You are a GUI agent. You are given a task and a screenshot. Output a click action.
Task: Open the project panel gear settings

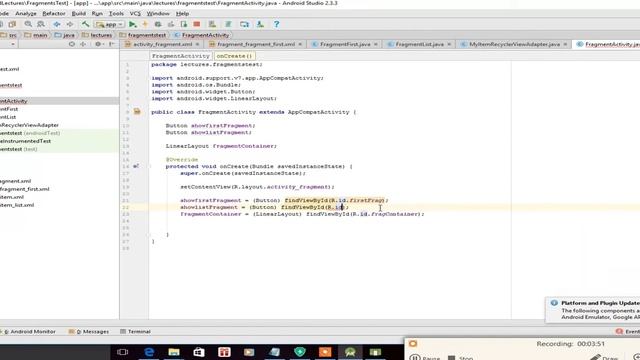click(98, 44)
